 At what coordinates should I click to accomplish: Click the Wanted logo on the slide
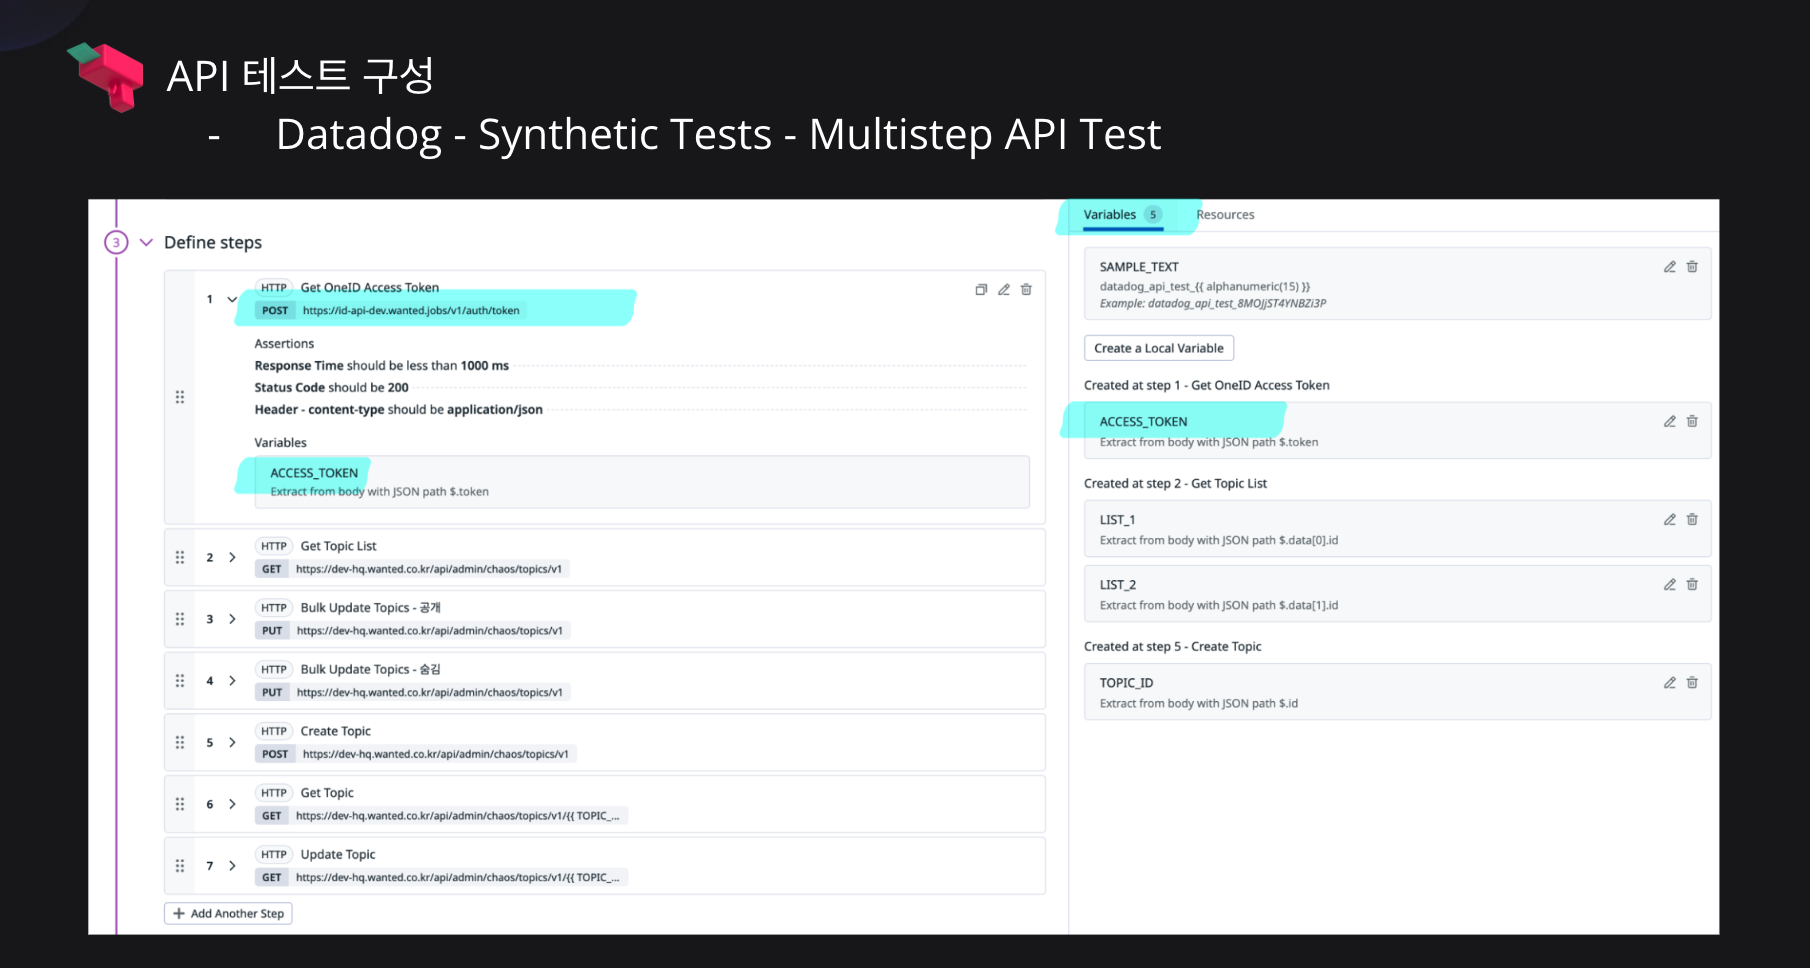point(106,77)
